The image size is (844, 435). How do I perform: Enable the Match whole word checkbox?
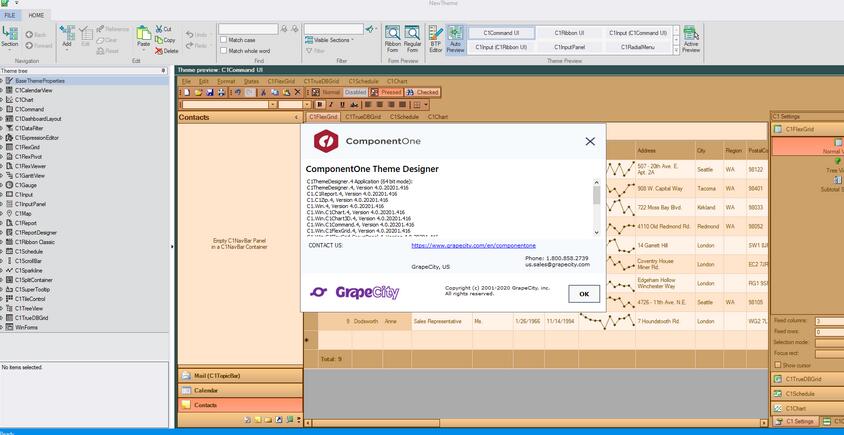pyautogui.click(x=223, y=51)
